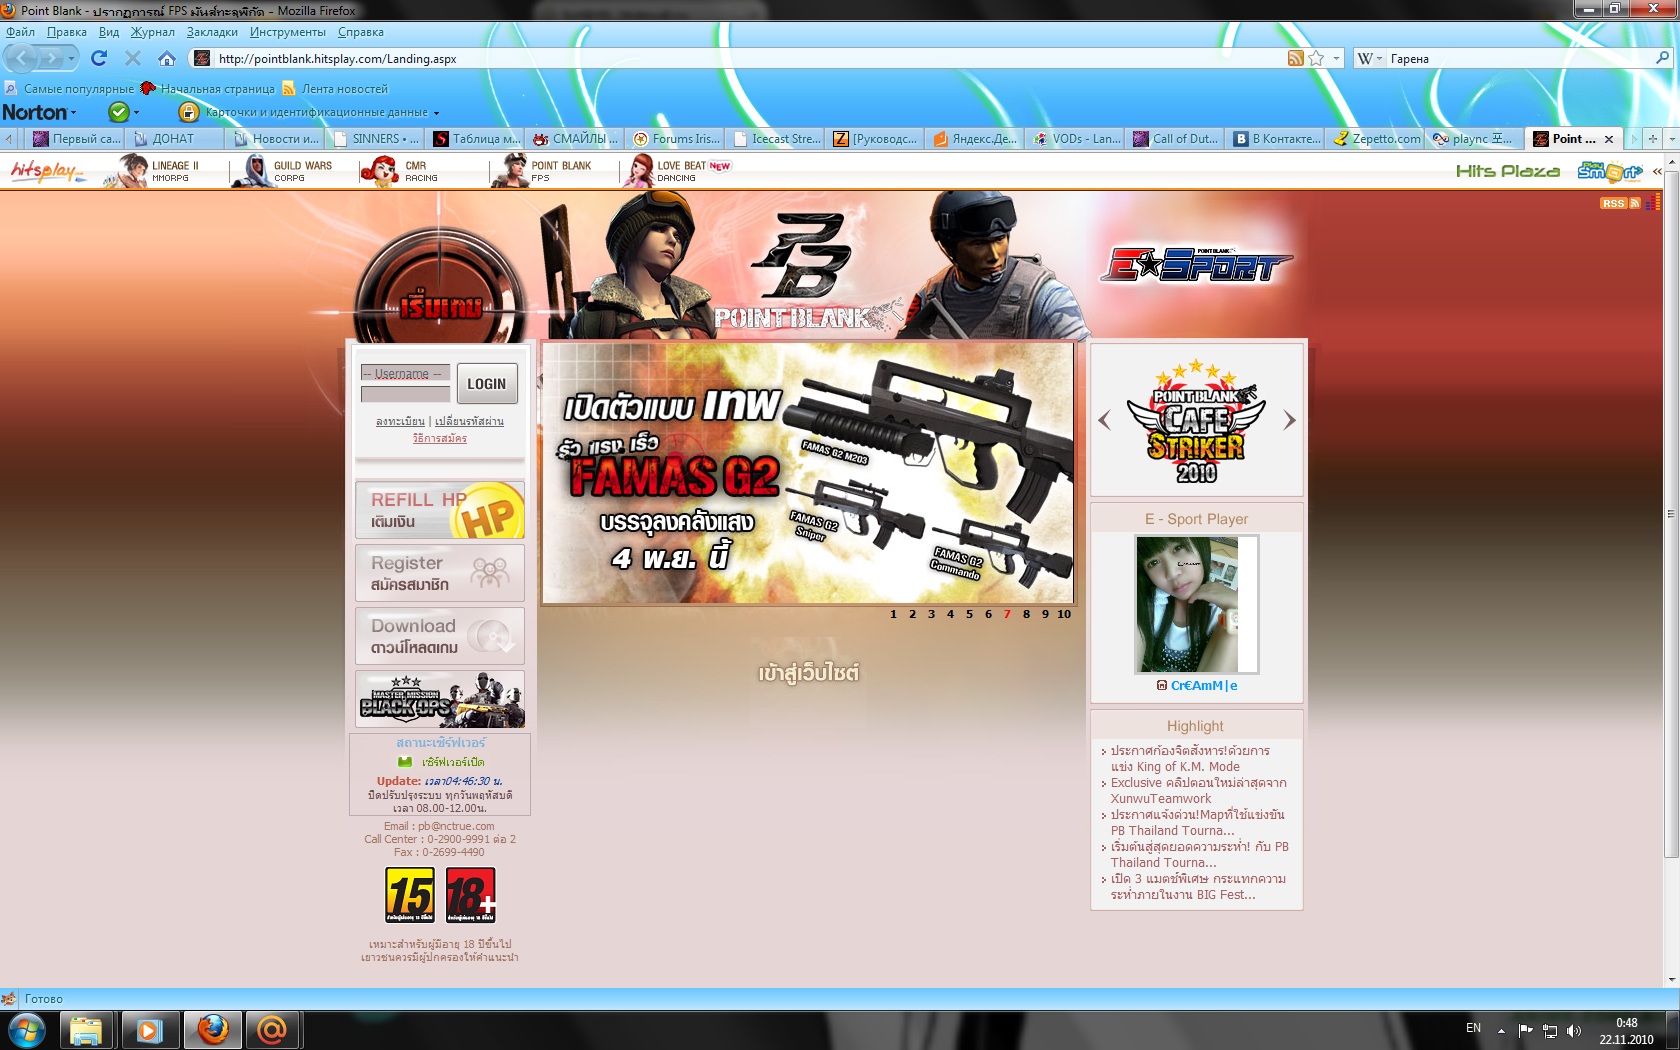Open the Windows Start menu
Image resolution: width=1680 pixels, height=1050 pixels.
click(27, 1030)
